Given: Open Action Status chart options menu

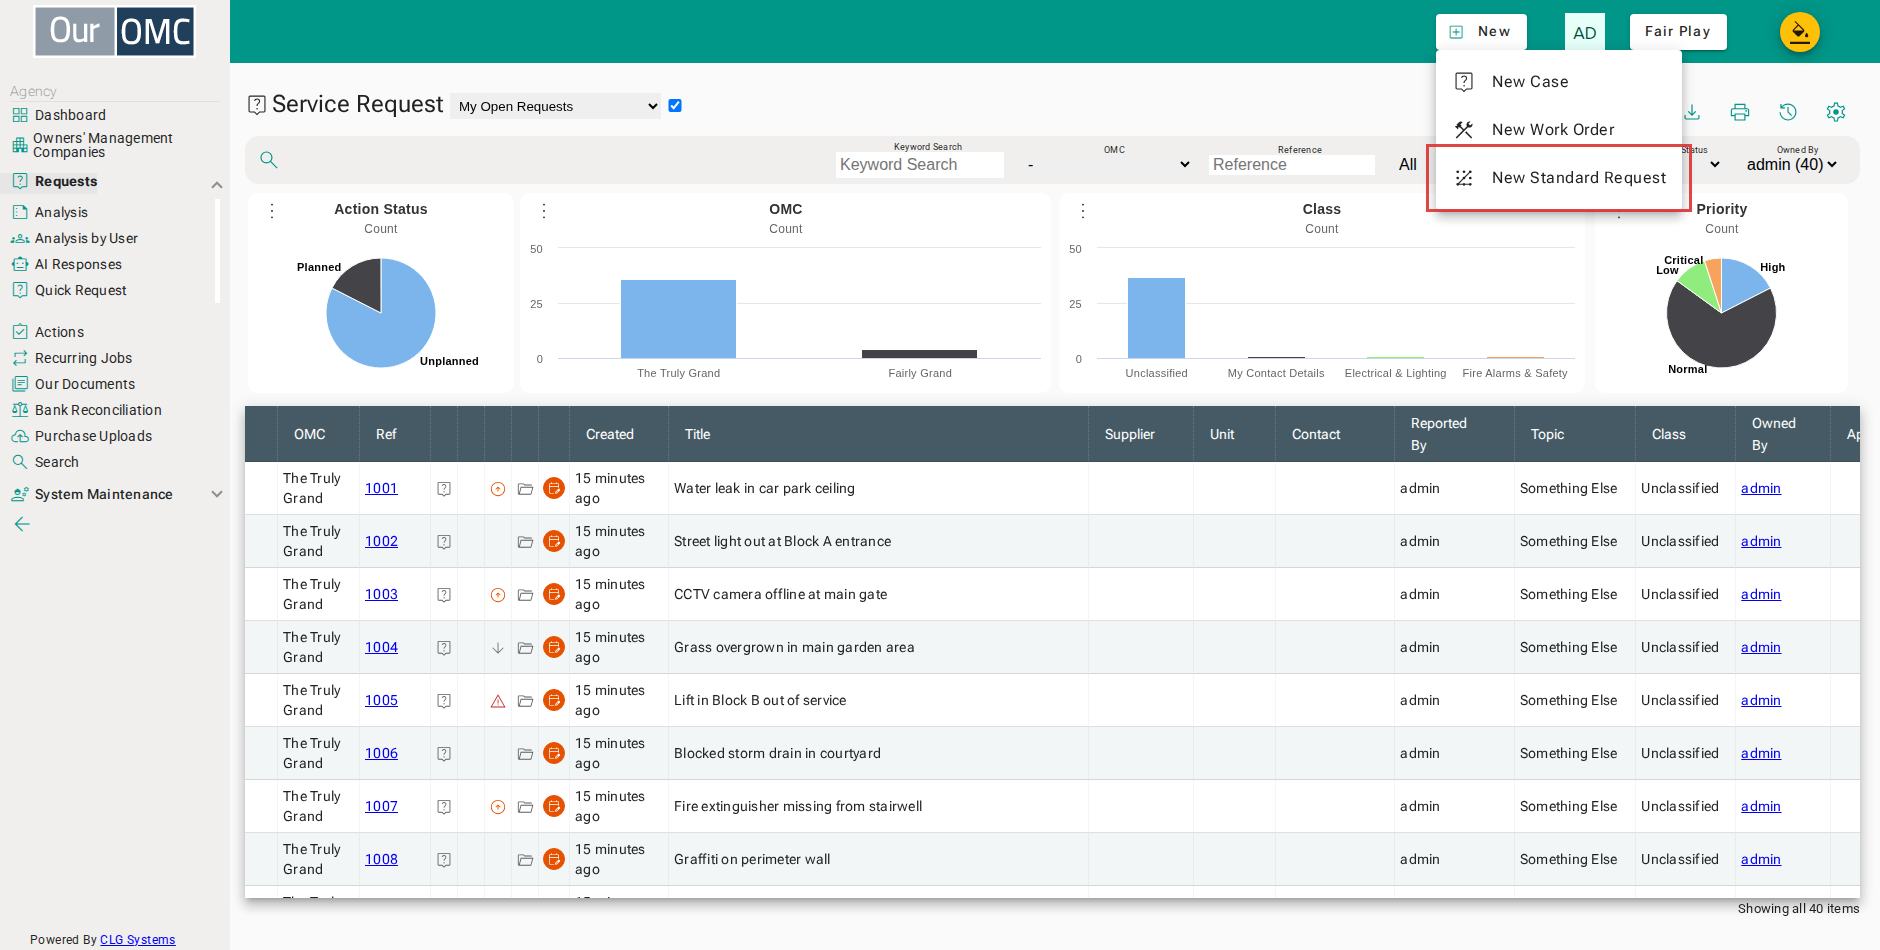Looking at the screenshot, I should (272, 211).
